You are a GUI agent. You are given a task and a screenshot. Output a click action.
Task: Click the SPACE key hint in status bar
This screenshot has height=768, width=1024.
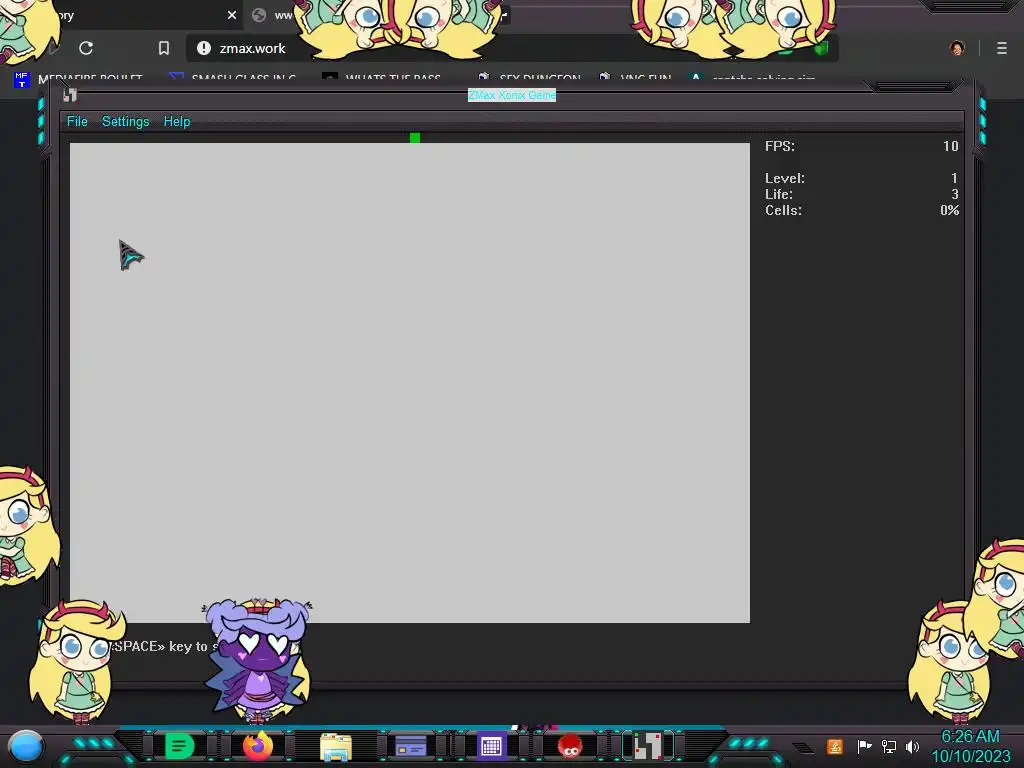coord(163,647)
